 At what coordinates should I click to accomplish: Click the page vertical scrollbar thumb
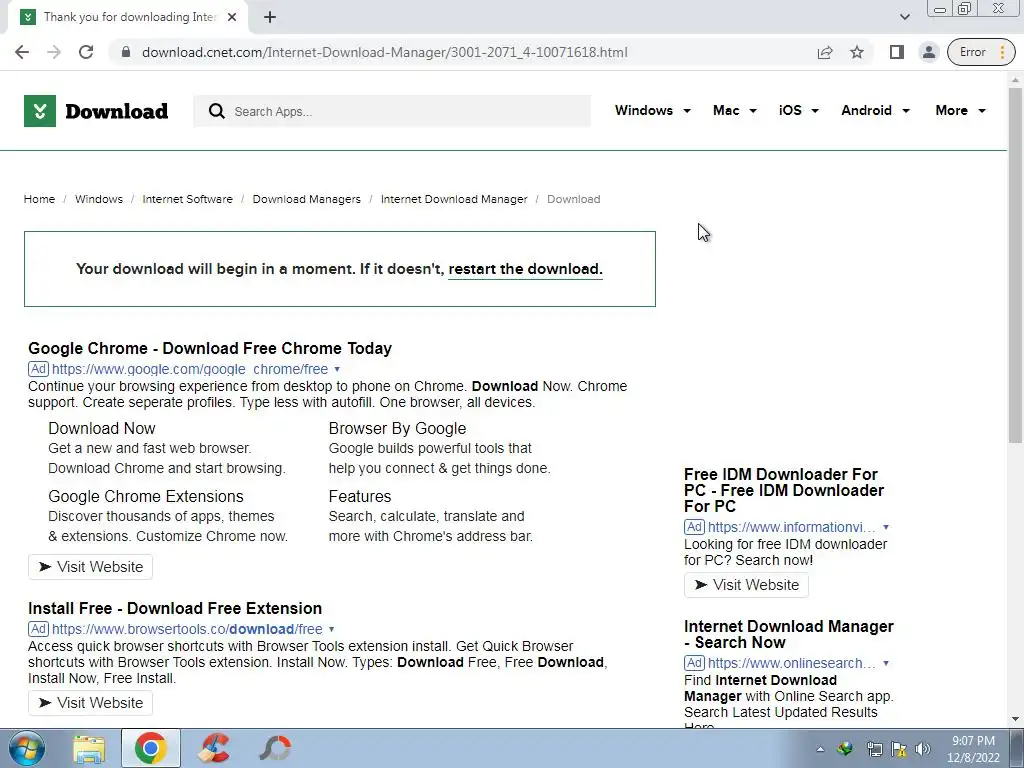pyautogui.click(x=1015, y=264)
